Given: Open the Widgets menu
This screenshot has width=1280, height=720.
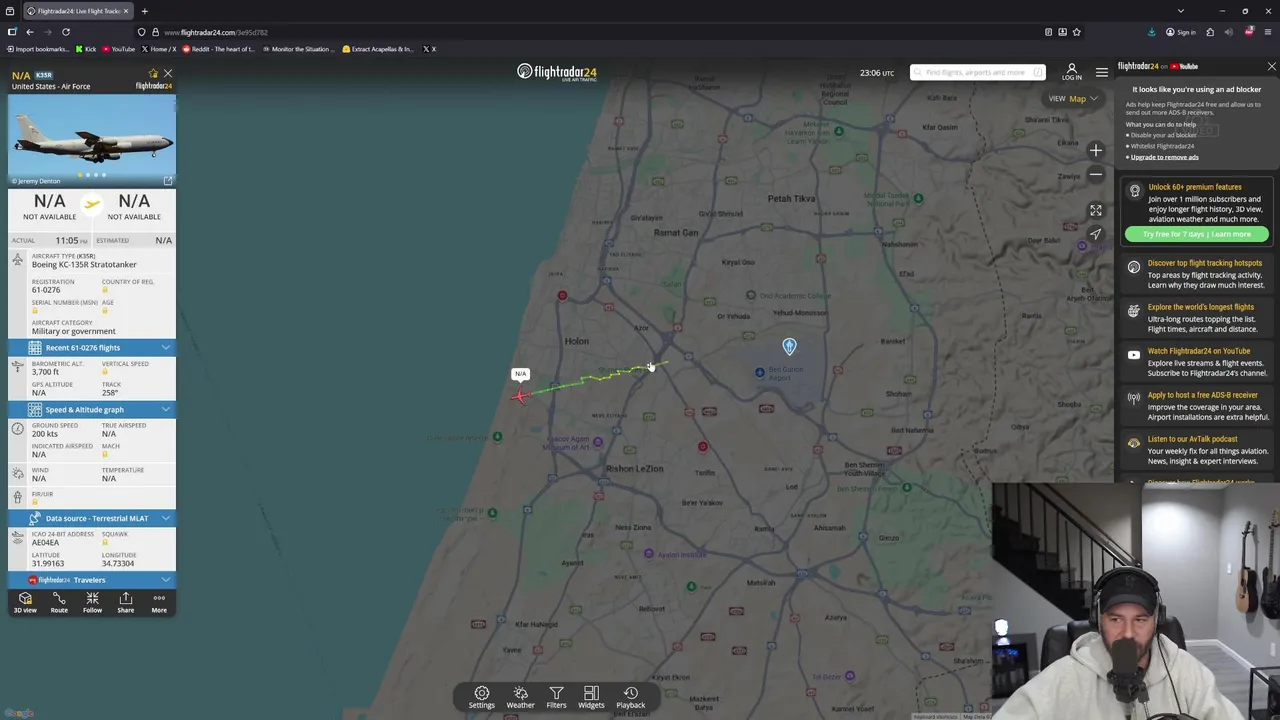Looking at the screenshot, I should (591, 697).
